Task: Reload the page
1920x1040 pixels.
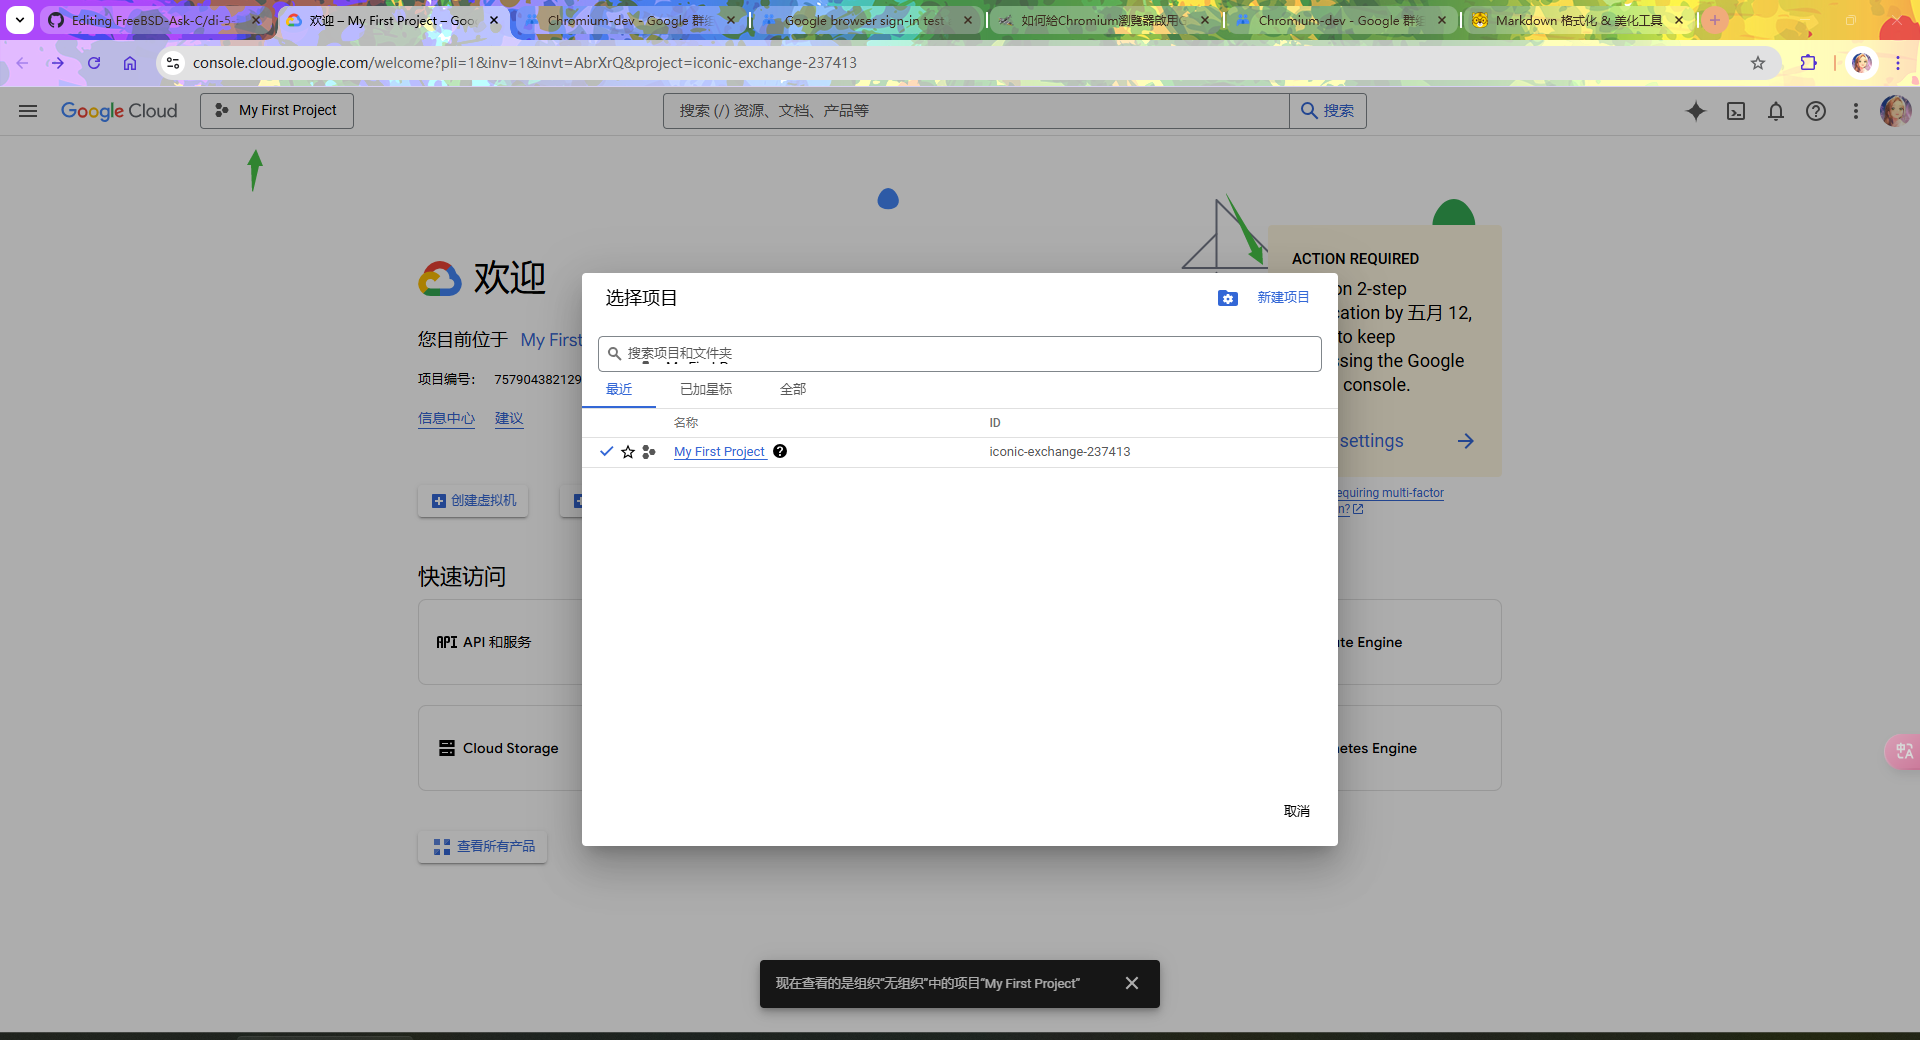Action: click(94, 63)
